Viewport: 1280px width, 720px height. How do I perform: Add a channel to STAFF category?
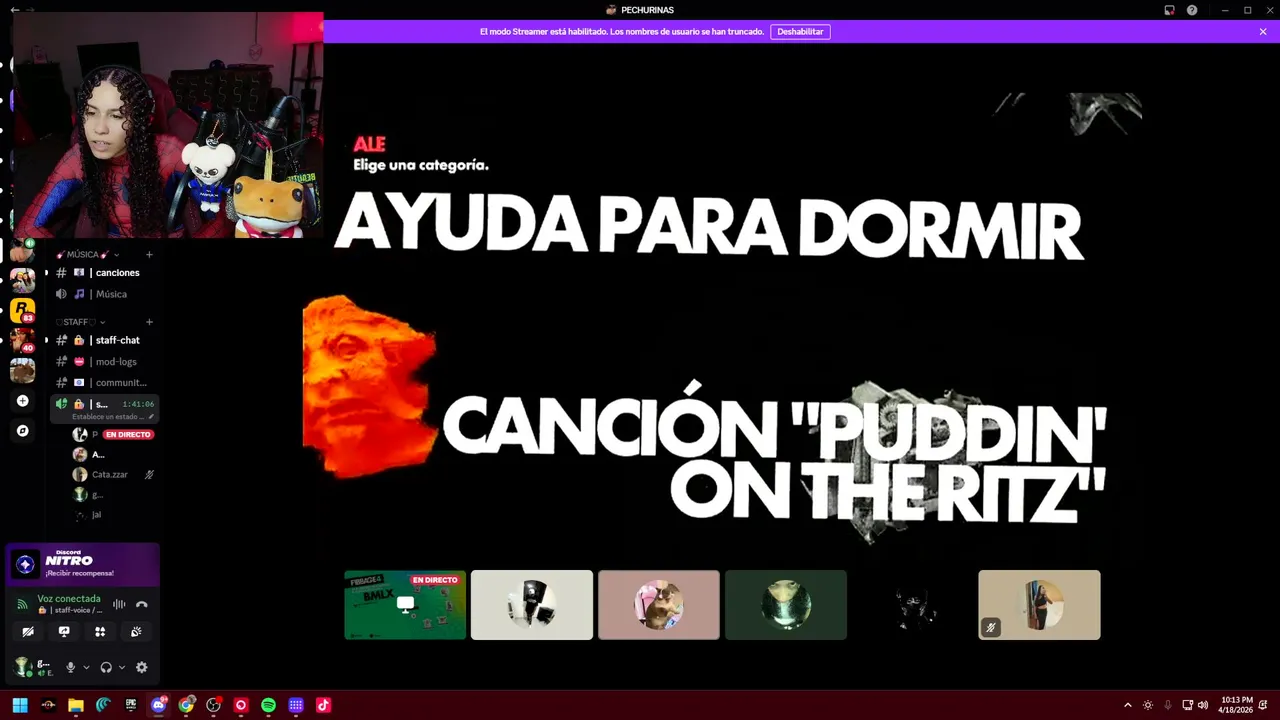point(149,322)
